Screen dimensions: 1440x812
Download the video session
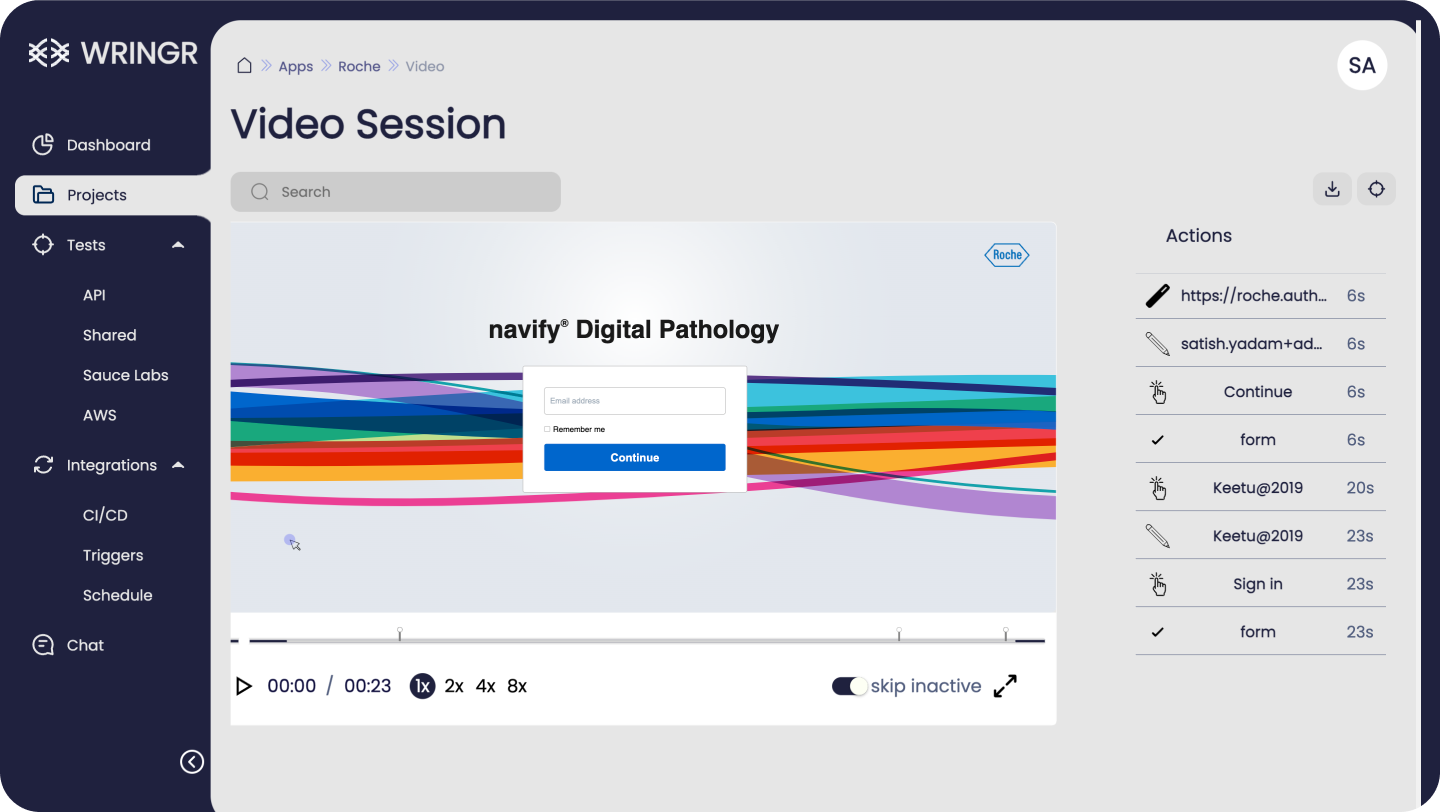tap(1332, 189)
